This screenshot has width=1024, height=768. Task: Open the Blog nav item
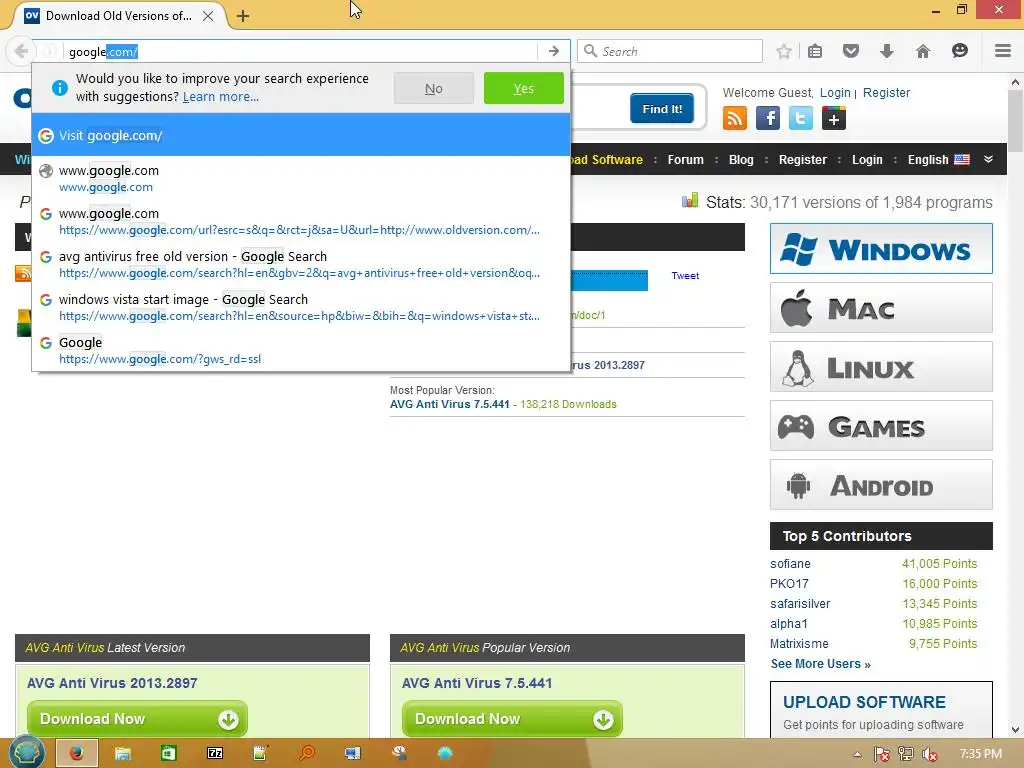click(741, 159)
